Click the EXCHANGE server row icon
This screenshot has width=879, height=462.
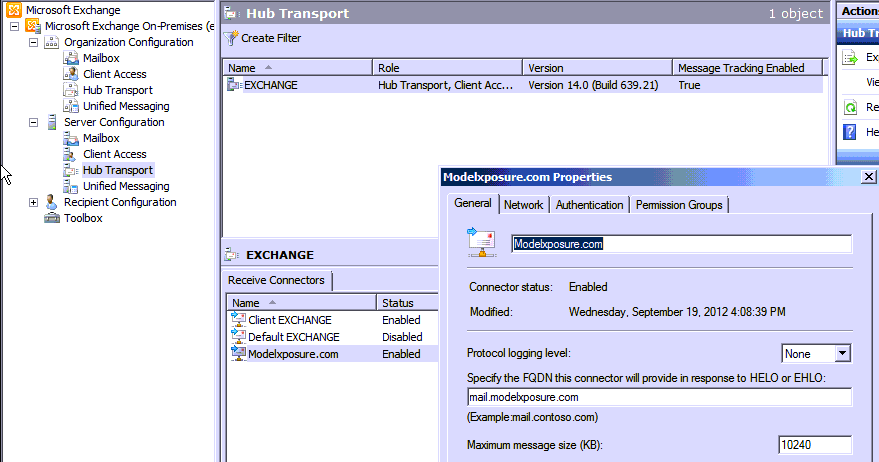pos(234,85)
